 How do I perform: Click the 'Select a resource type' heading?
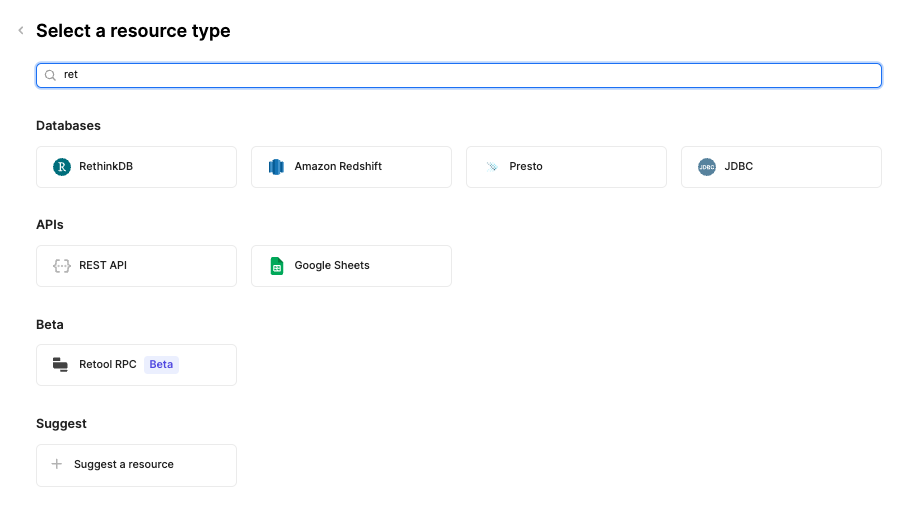[x=133, y=30]
